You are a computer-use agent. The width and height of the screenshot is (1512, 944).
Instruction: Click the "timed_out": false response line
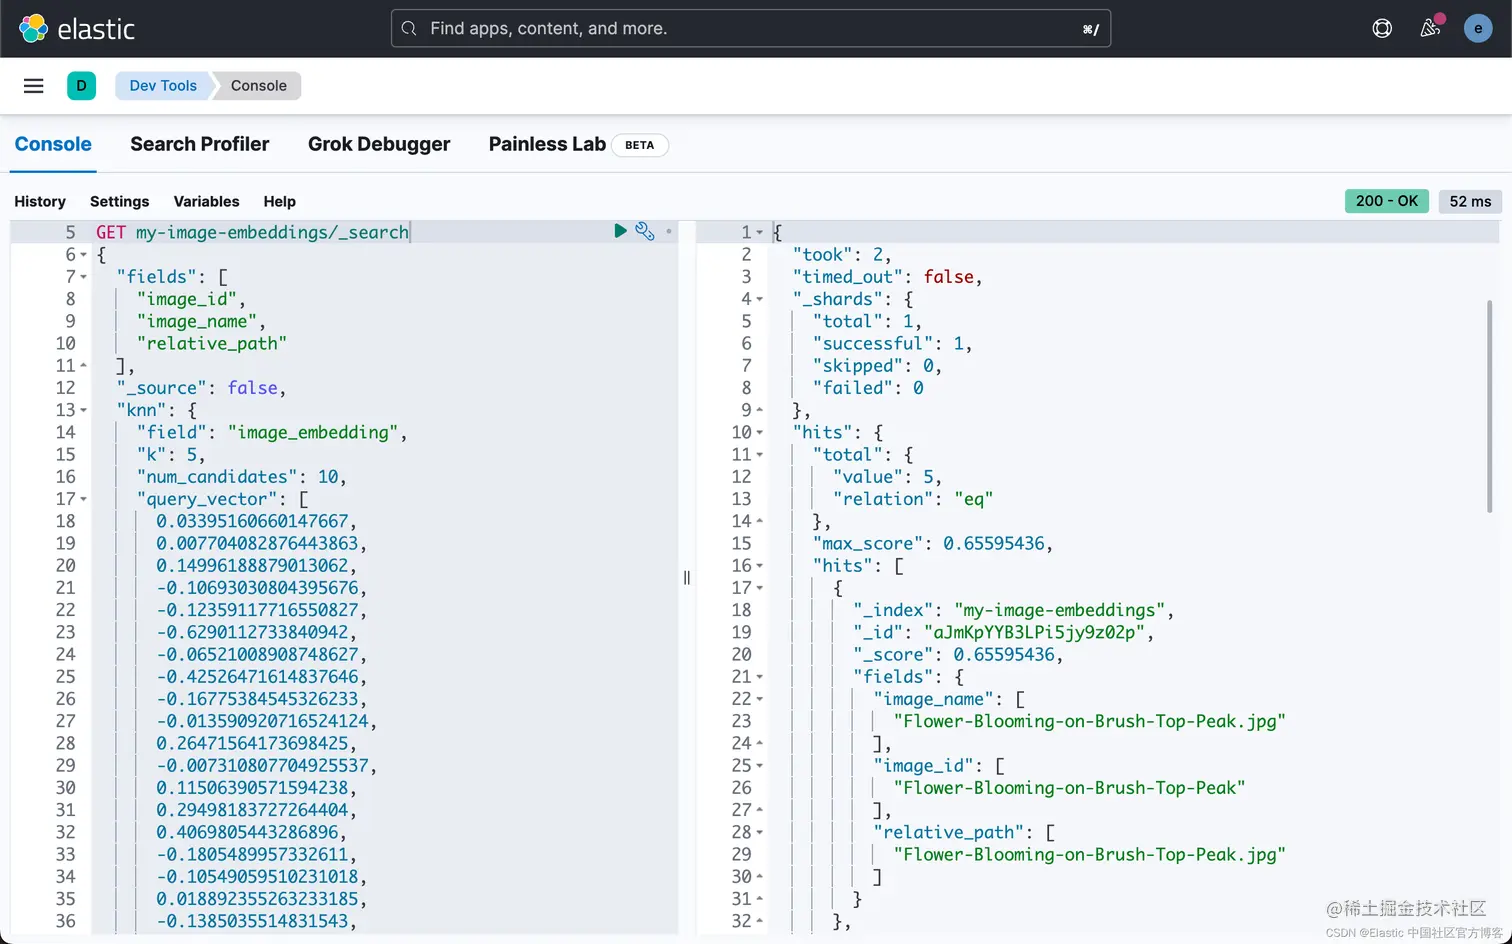888,277
